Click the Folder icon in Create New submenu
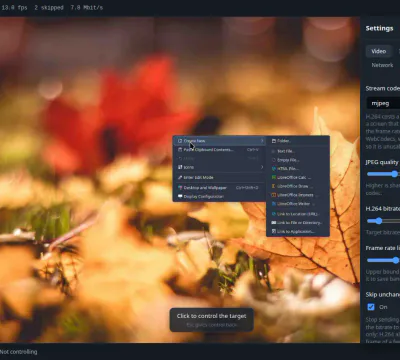Viewport: 400px width, 360px height. pos(274,141)
